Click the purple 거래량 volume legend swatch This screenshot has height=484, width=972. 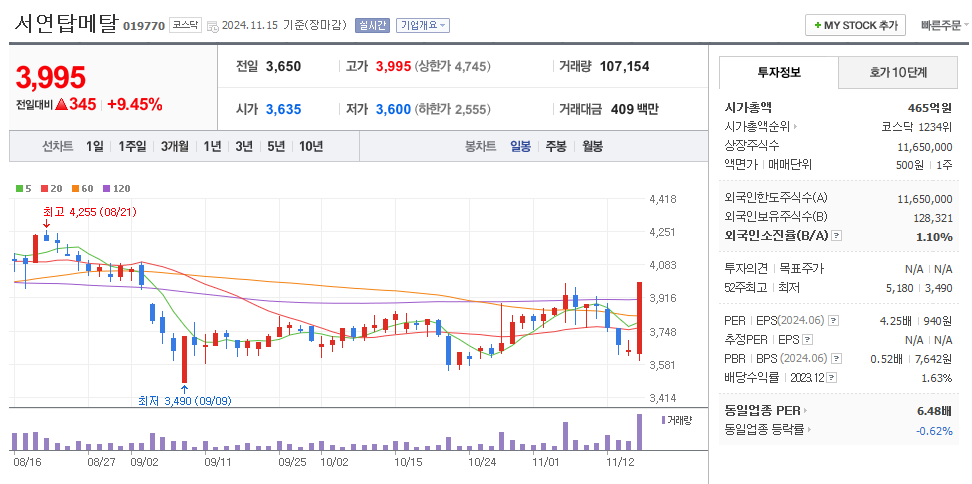coord(663,420)
